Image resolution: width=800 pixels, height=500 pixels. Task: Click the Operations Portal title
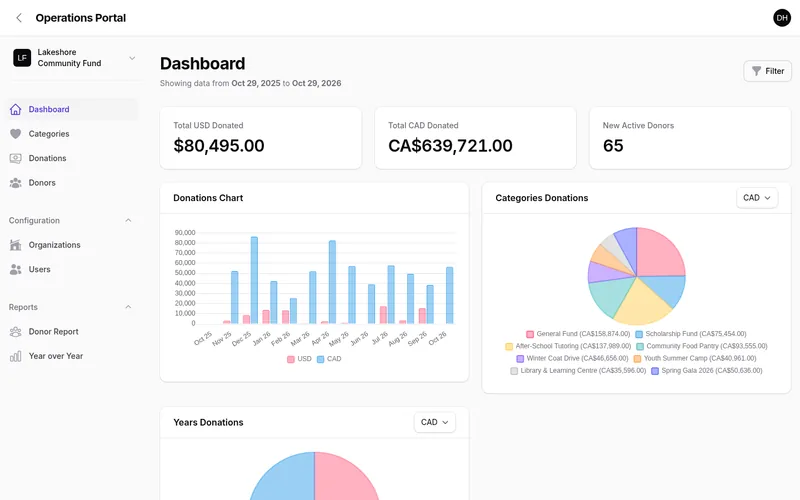point(81,18)
